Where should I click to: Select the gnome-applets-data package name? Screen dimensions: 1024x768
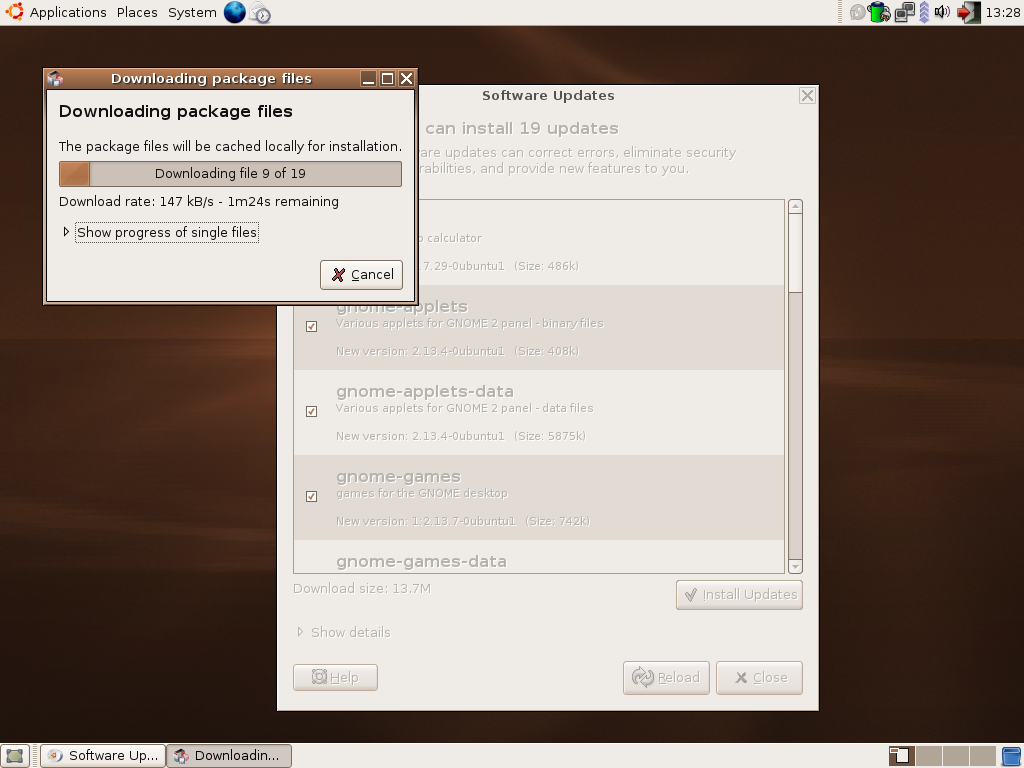pyautogui.click(x=425, y=392)
